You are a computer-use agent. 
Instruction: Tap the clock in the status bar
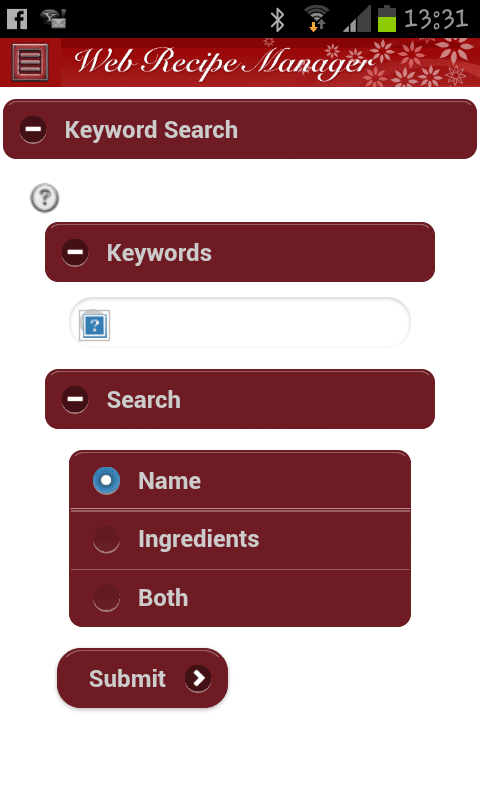(x=436, y=19)
